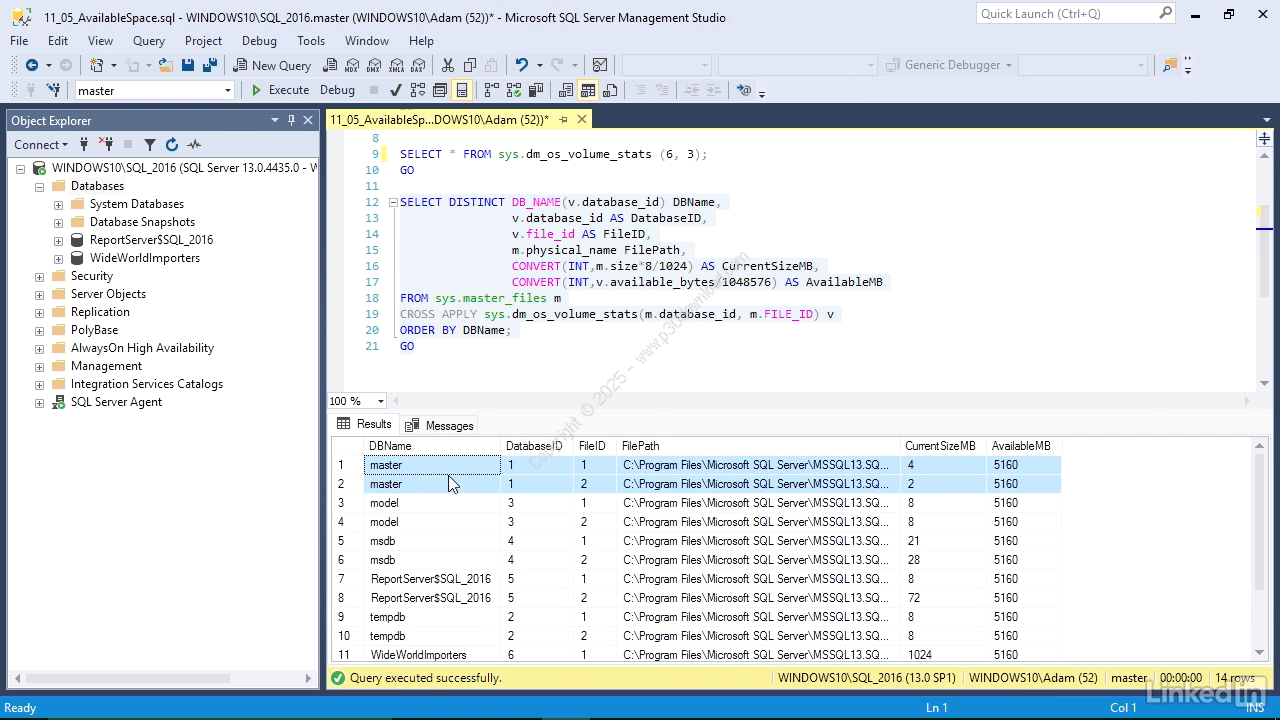Toggle Include Client Statistics
The height and width of the screenshot is (720, 1280).
click(x=535, y=90)
